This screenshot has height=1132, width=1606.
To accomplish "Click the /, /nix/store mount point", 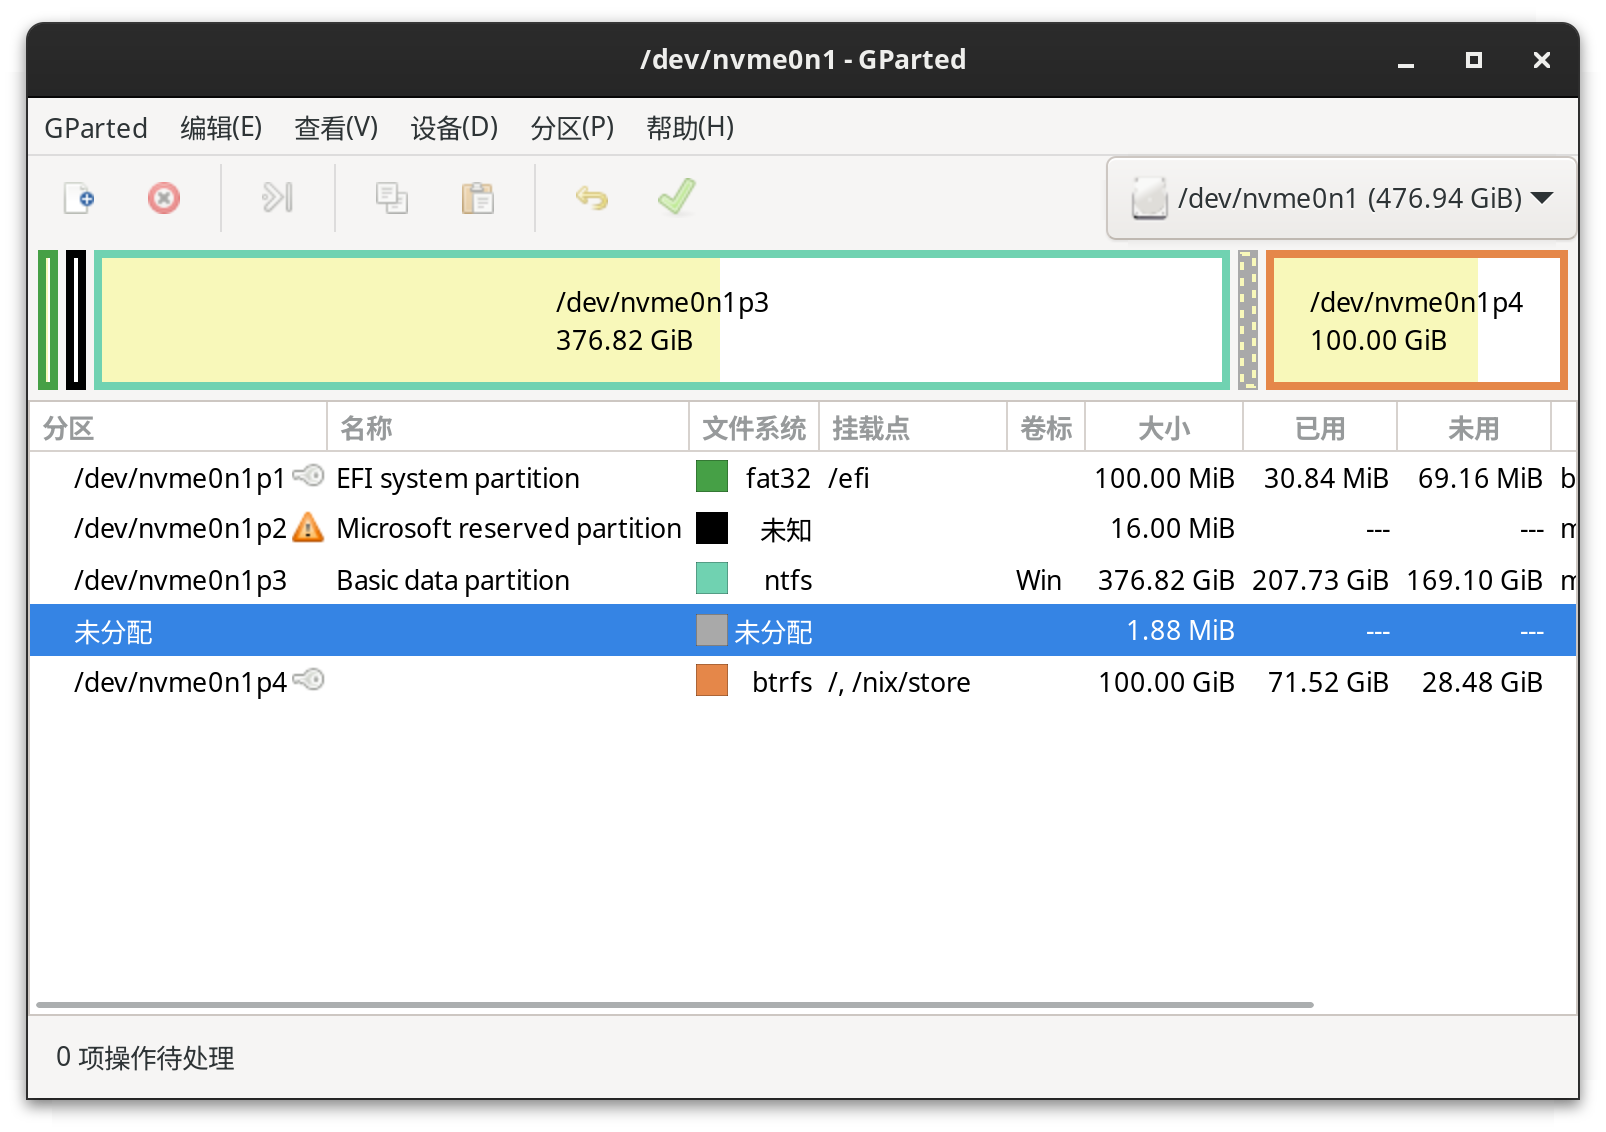I will click(x=899, y=683).
